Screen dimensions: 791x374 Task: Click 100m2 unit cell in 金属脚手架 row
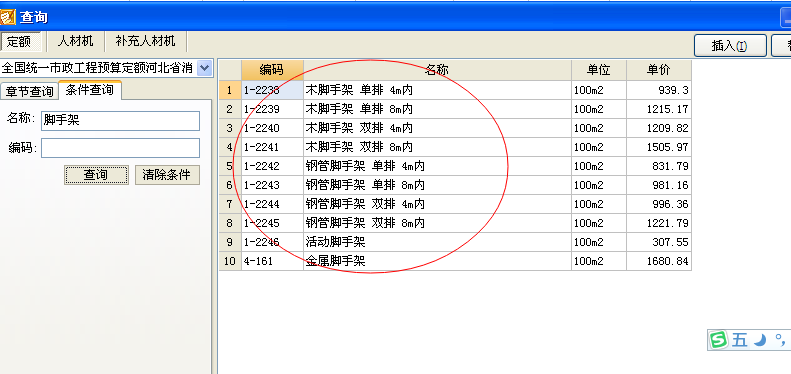tap(599, 261)
